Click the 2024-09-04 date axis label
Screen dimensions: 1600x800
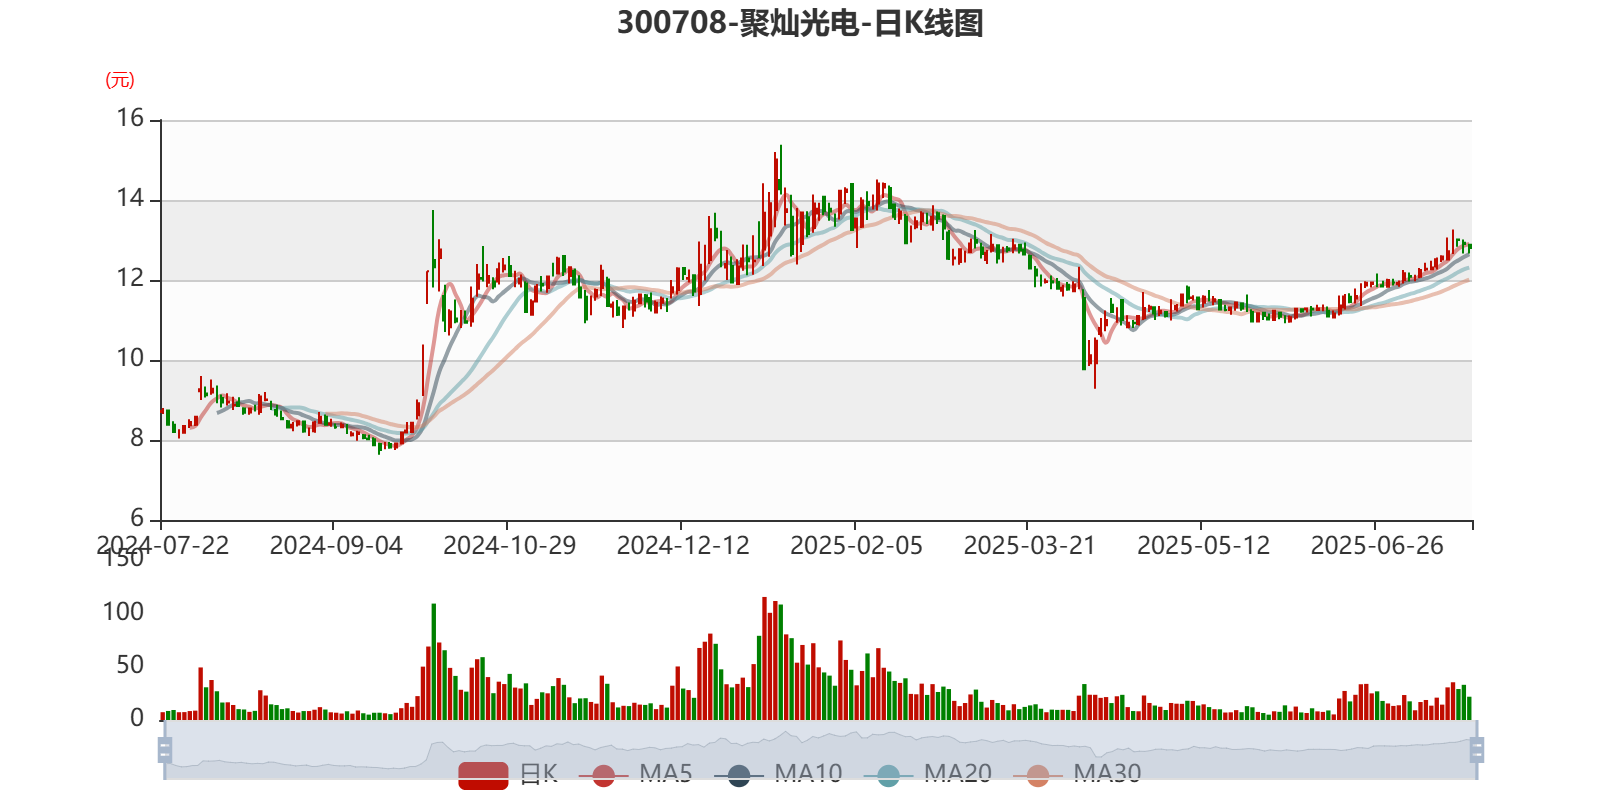[x=336, y=545]
